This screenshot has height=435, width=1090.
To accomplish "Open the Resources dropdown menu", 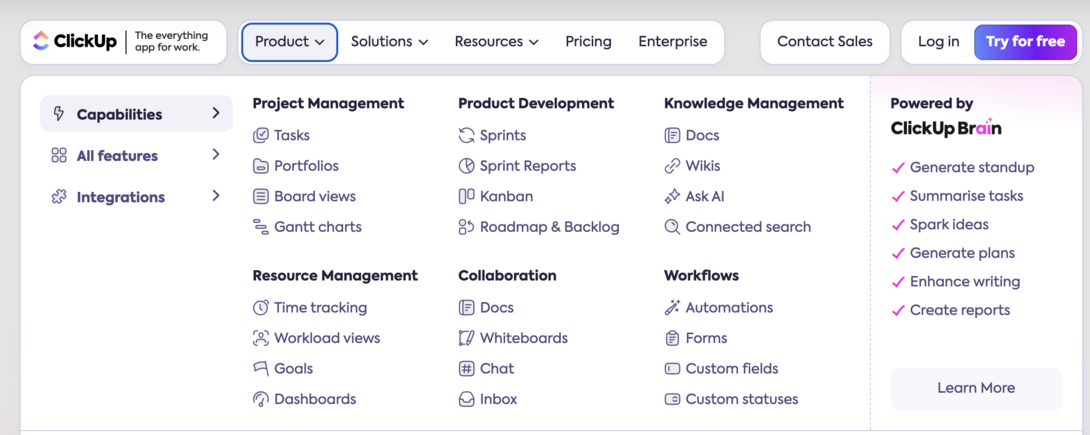I will pyautogui.click(x=496, y=42).
